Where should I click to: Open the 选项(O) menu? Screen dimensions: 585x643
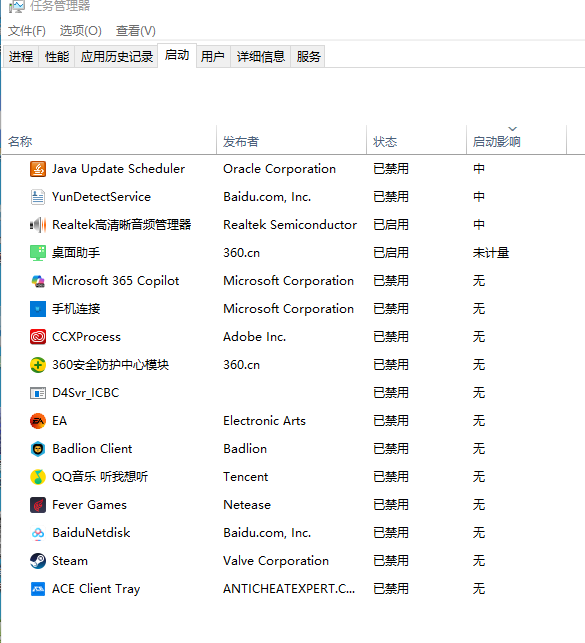point(80,31)
